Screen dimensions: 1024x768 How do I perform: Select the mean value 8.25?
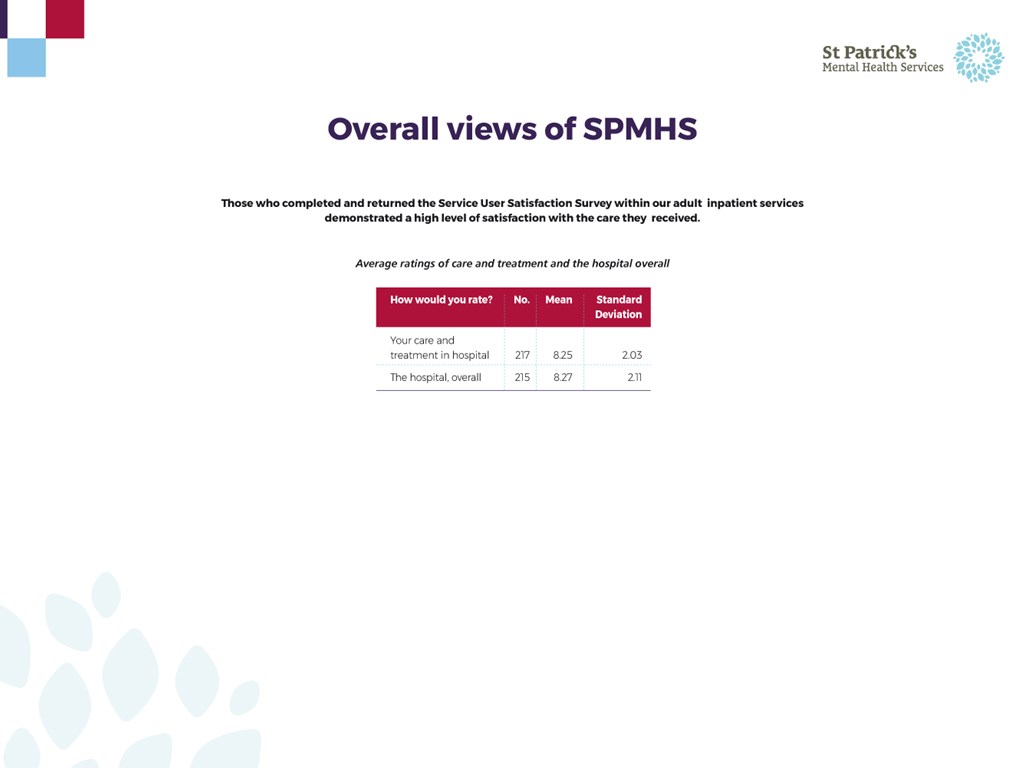[x=562, y=355]
